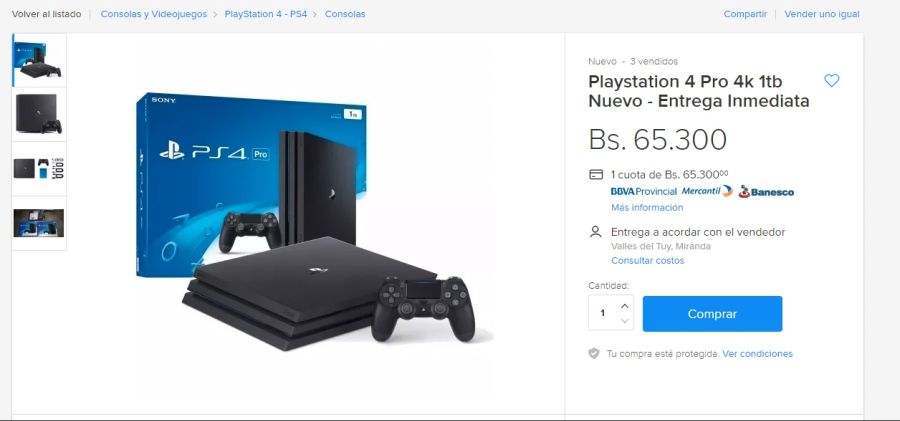Select the third accessories thumbnail
The width and height of the screenshot is (900, 421).
(40, 169)
